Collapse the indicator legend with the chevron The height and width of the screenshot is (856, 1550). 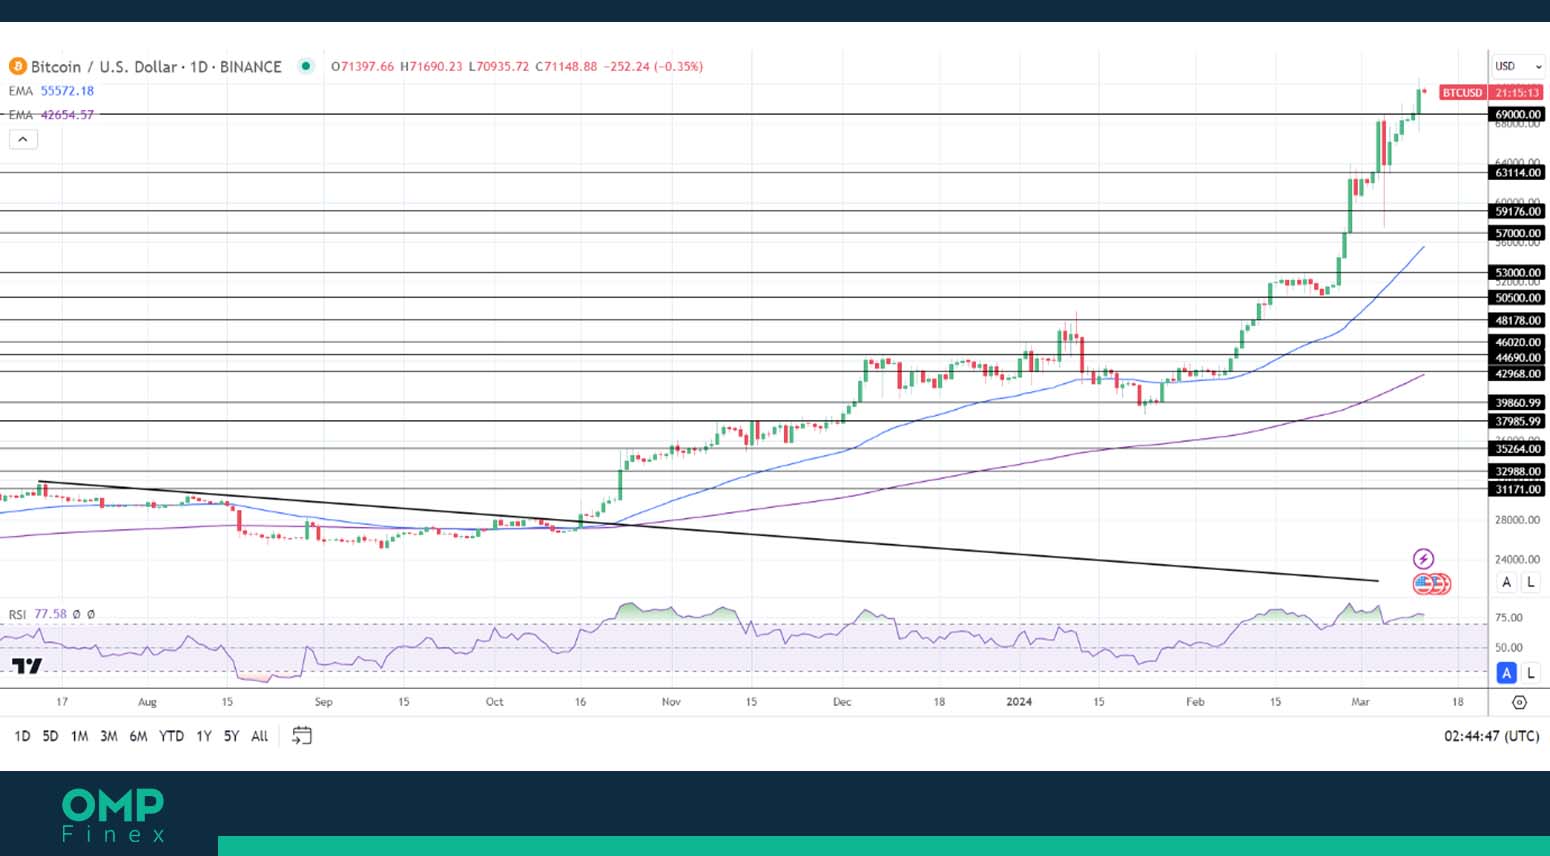coord(23,139)
